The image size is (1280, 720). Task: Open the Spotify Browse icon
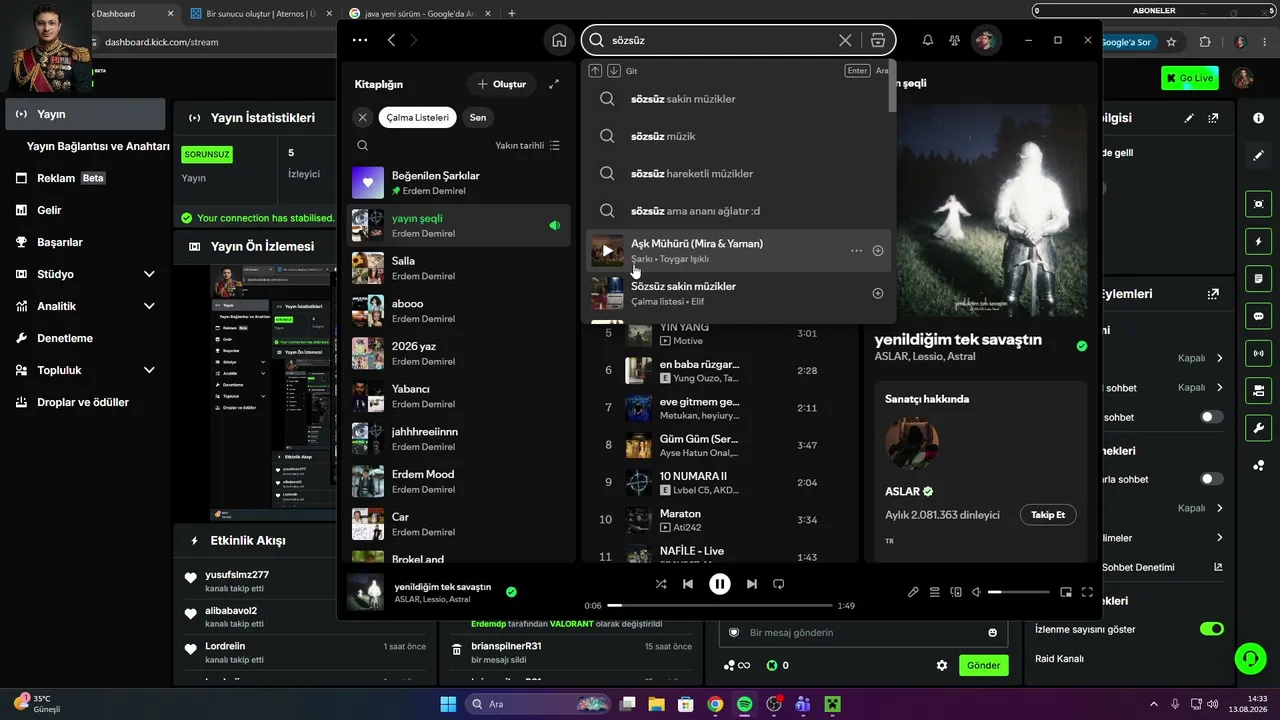(877, 40)
